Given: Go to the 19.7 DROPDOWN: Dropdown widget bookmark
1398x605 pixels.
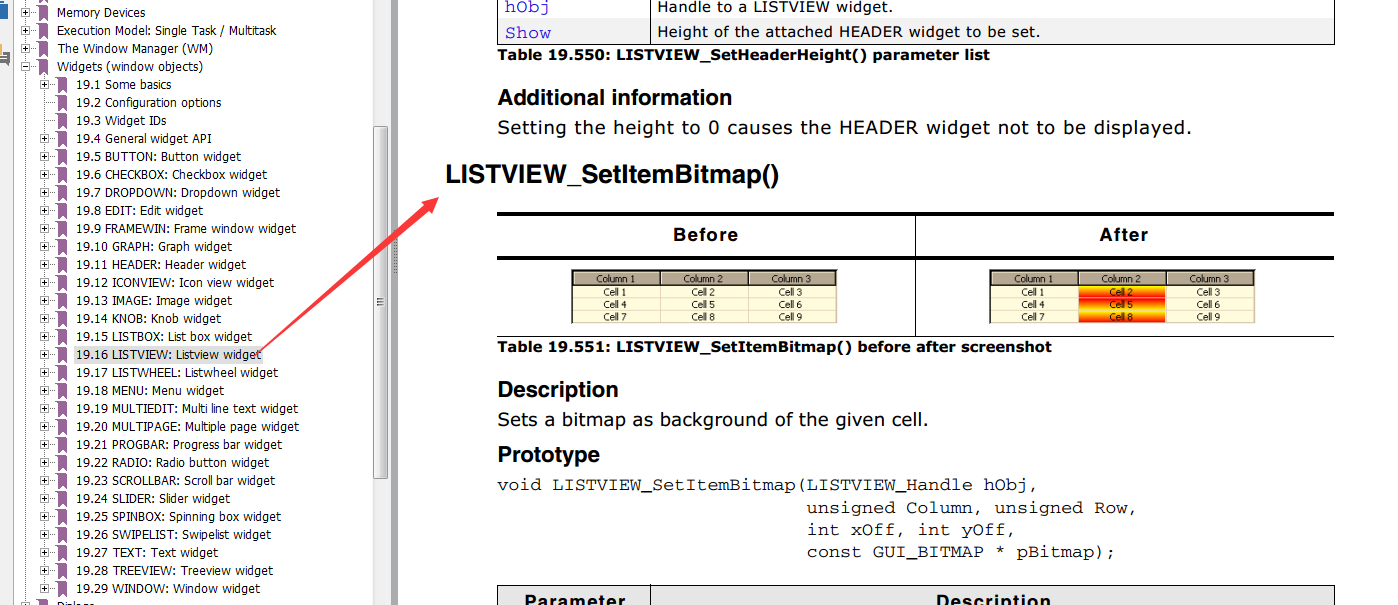Looking at the screenshot, I should (178, 193).
